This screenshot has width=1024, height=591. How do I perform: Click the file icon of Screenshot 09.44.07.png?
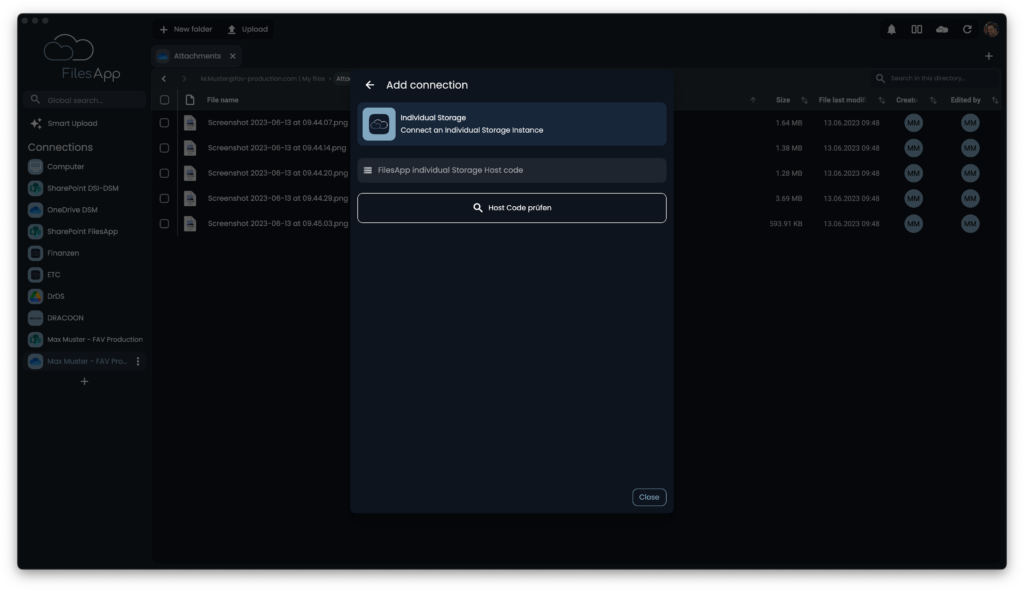pos(190,123)
